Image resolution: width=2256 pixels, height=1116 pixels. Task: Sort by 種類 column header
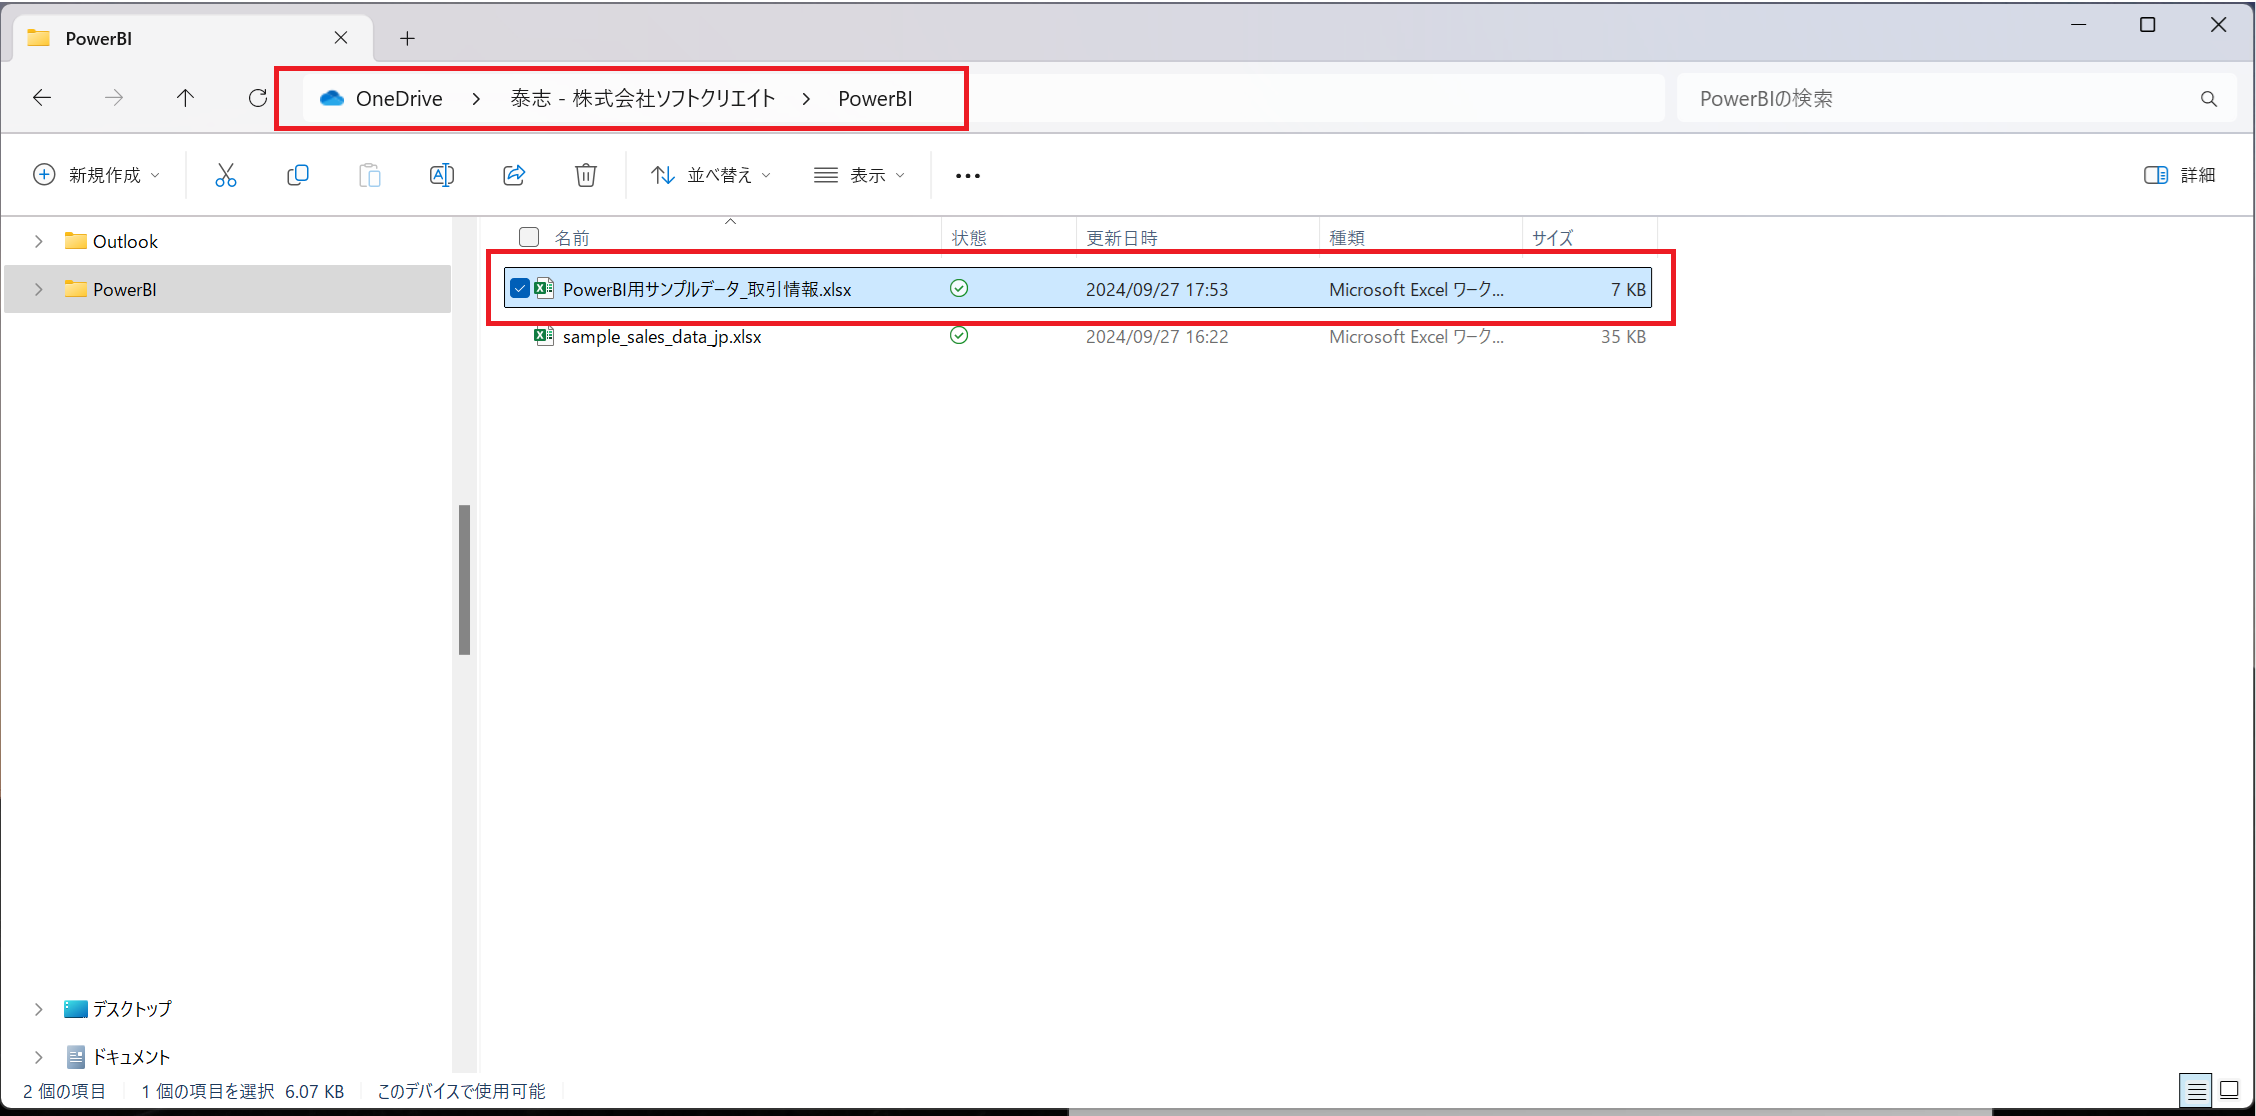click(1347, 237)
